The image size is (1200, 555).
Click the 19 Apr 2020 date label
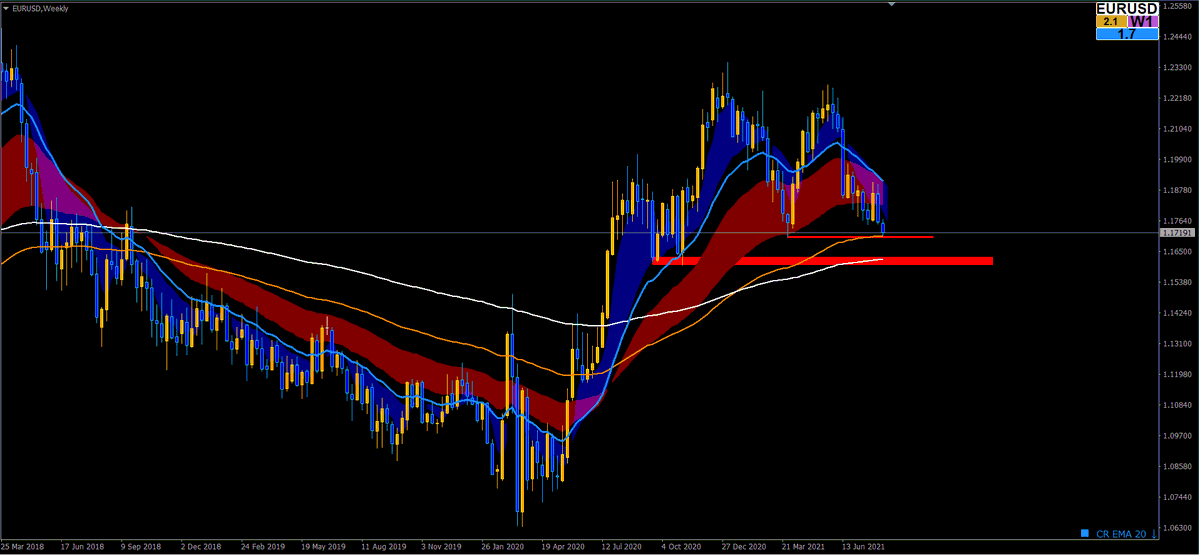[x=561, y=547]
